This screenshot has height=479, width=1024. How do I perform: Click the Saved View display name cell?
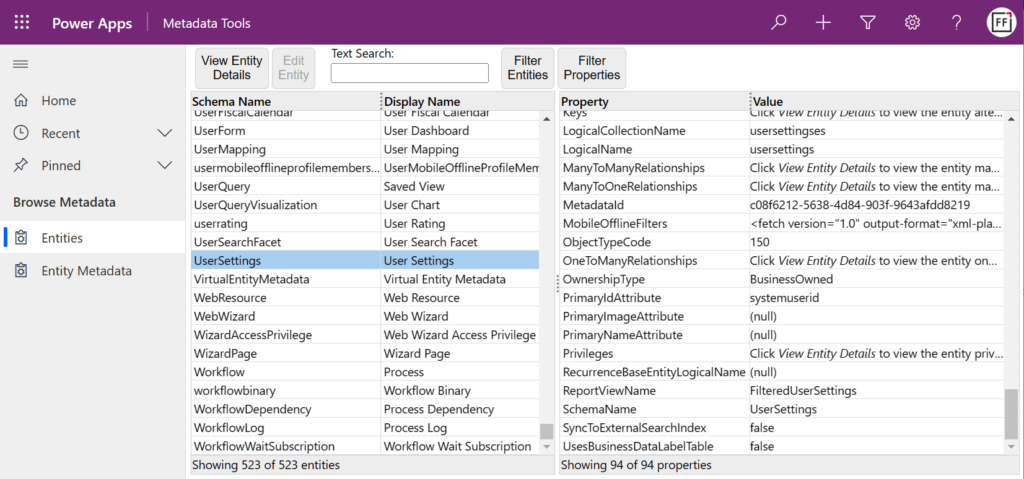pyautogui.click(x=460, y=186)
